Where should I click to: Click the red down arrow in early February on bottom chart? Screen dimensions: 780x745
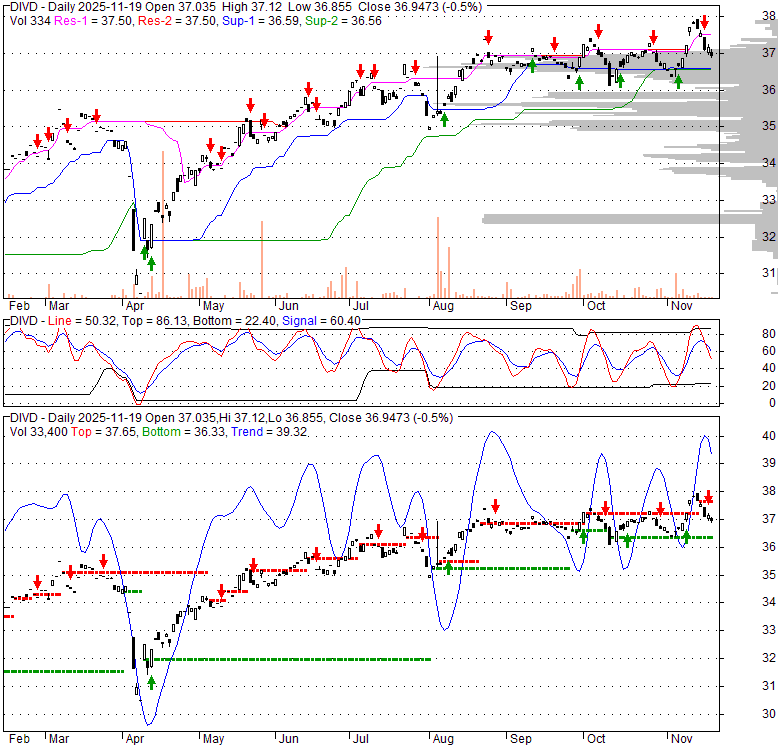pyautogui.click(x=38, y=581)
